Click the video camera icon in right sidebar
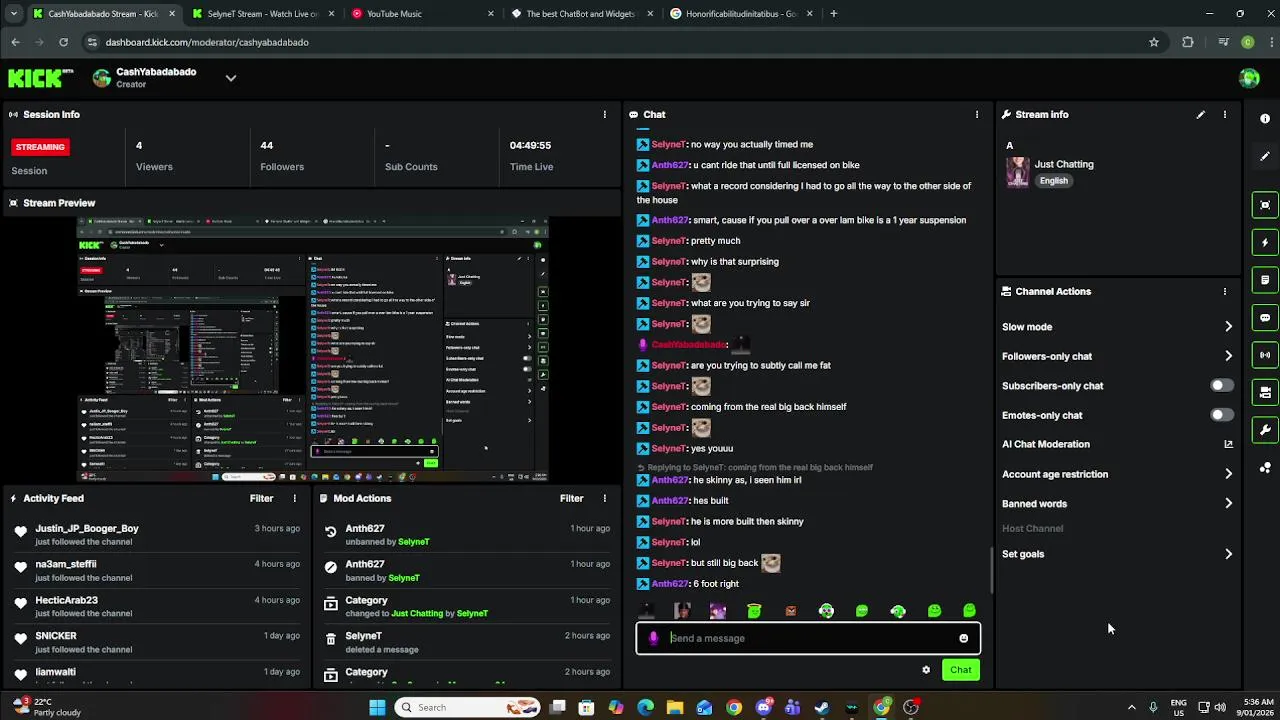 point(1265,392)
